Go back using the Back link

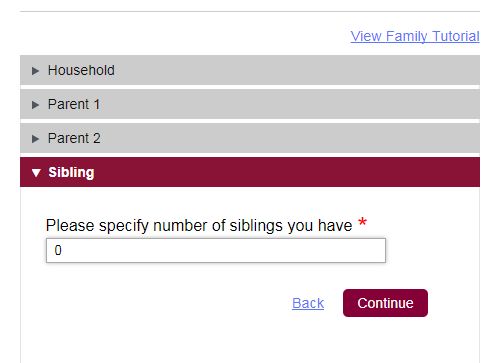[x=308, y=303]
